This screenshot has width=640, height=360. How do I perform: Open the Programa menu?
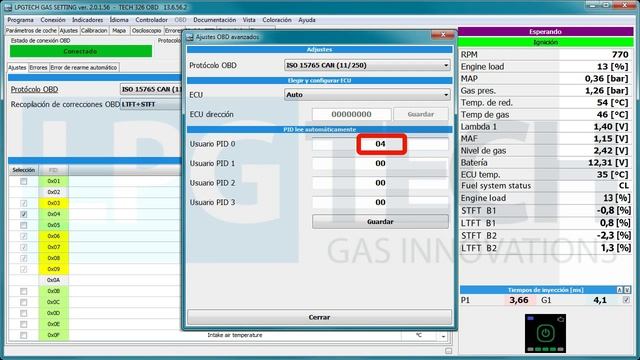(x=20, y=20)
